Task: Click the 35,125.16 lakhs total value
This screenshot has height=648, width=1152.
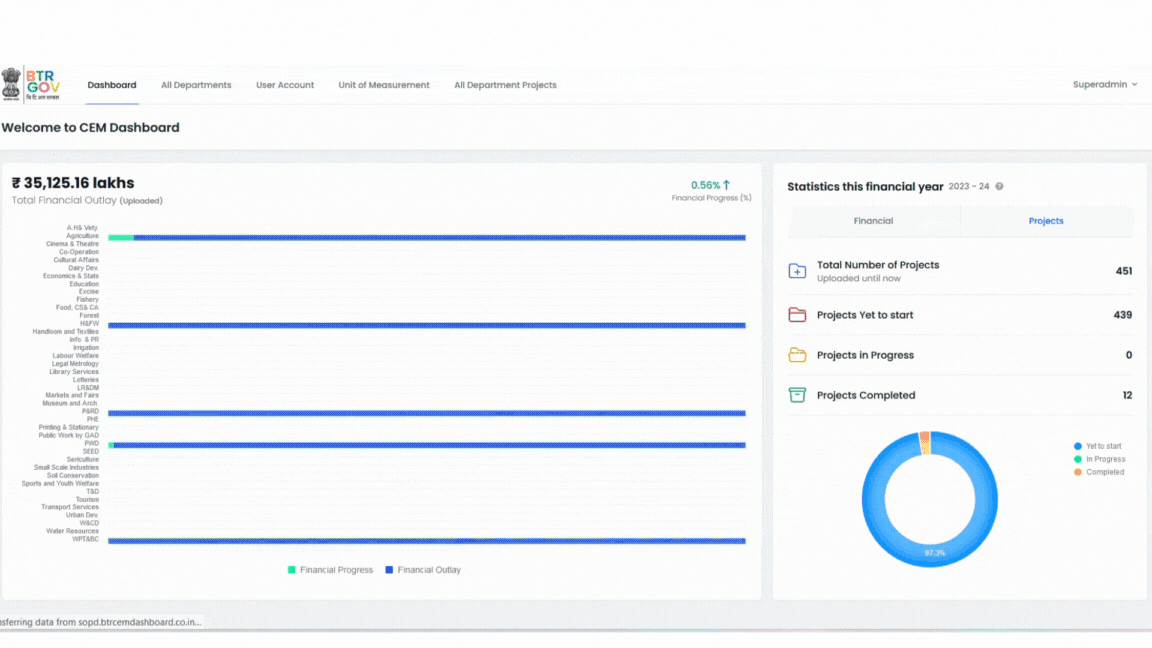Action: [x=73, y=183]
